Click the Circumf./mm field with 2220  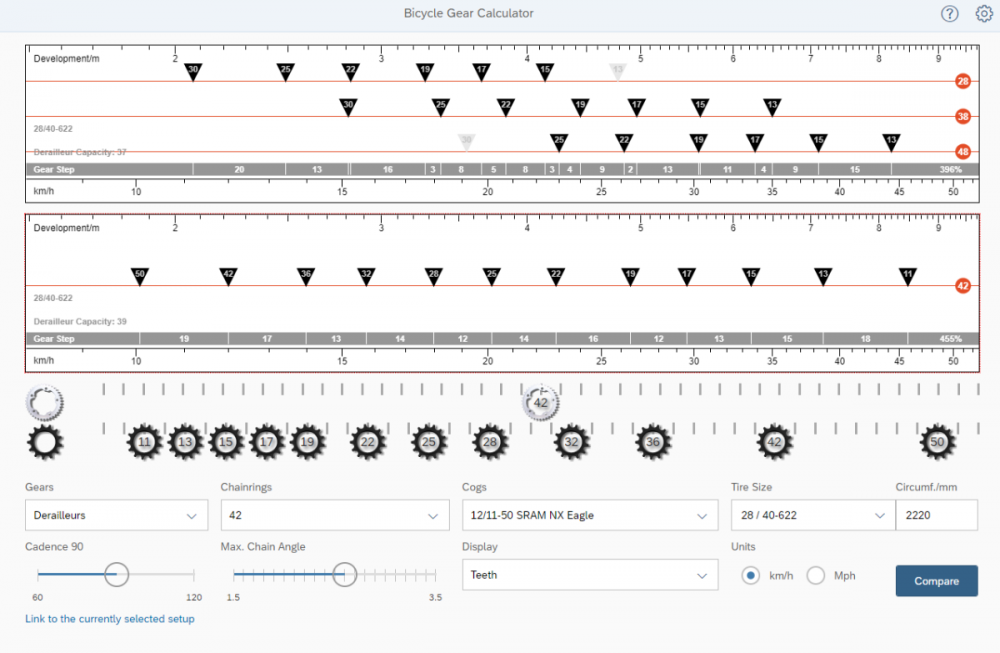936,515
